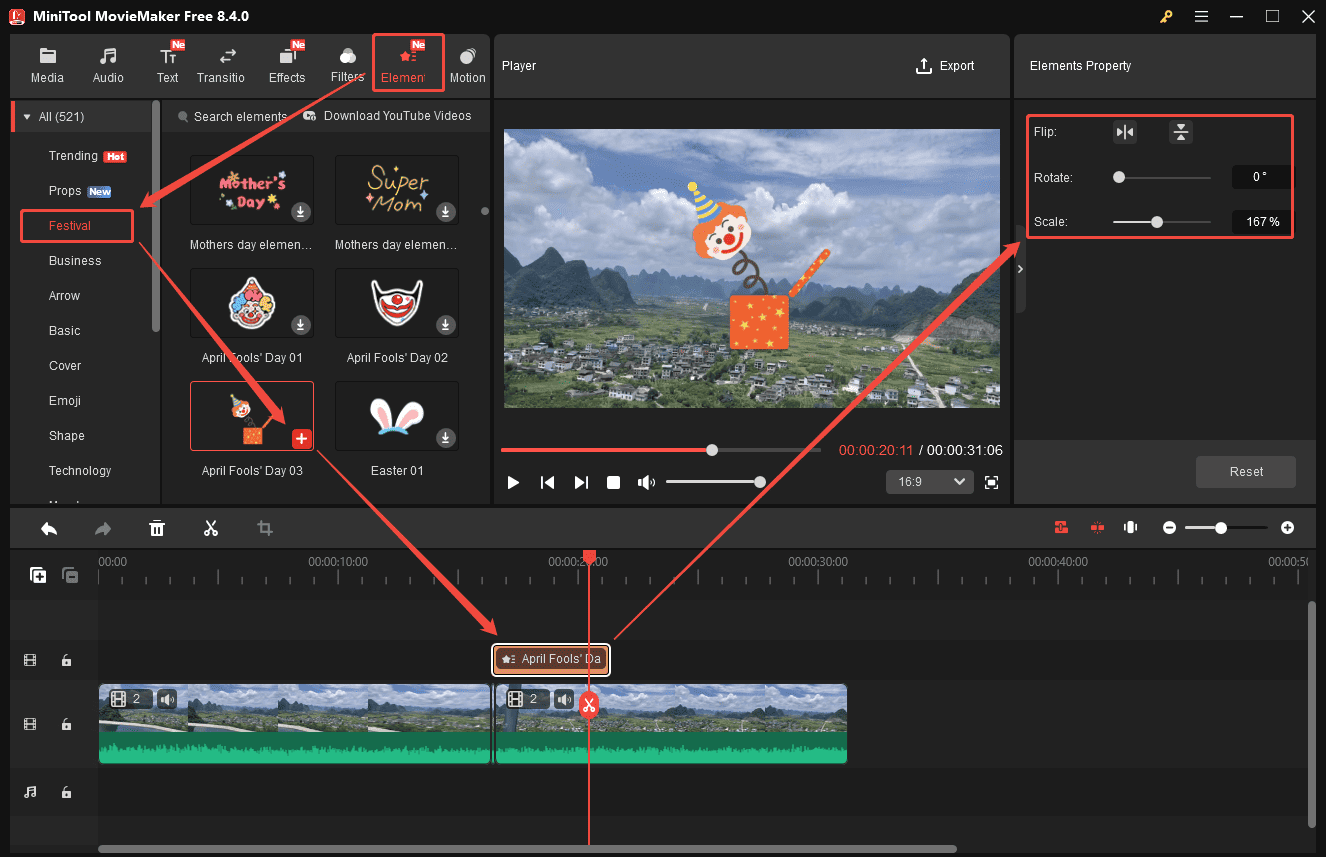
Task: Lock the music track
Action: (66, 792)
